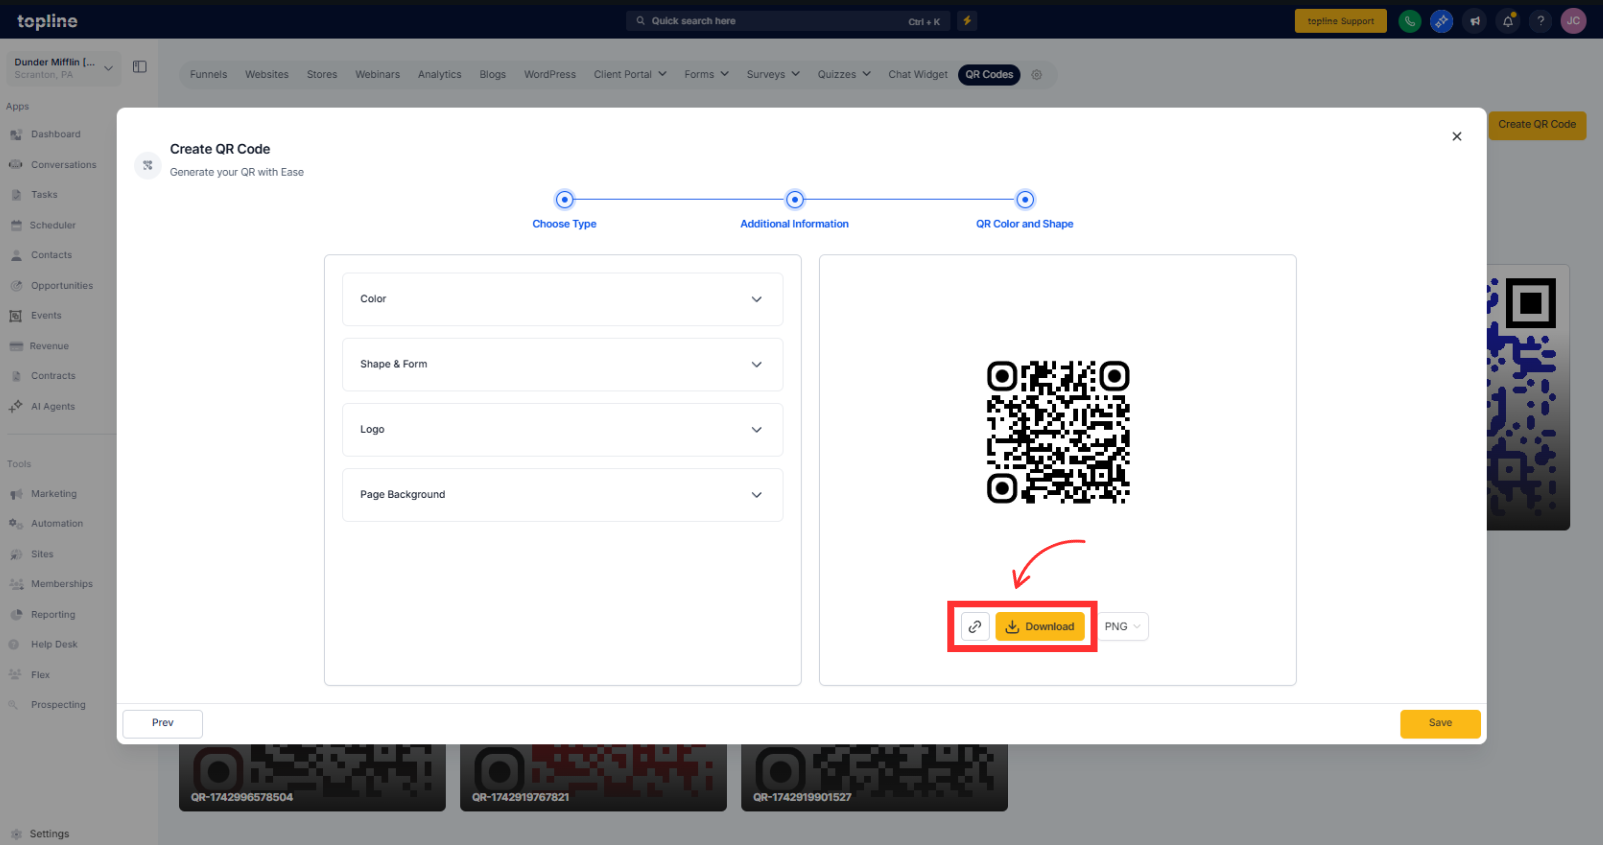Select the Additional Information step indicator
This screenshot has height=845, width=1603.
(x=795, y=200)
